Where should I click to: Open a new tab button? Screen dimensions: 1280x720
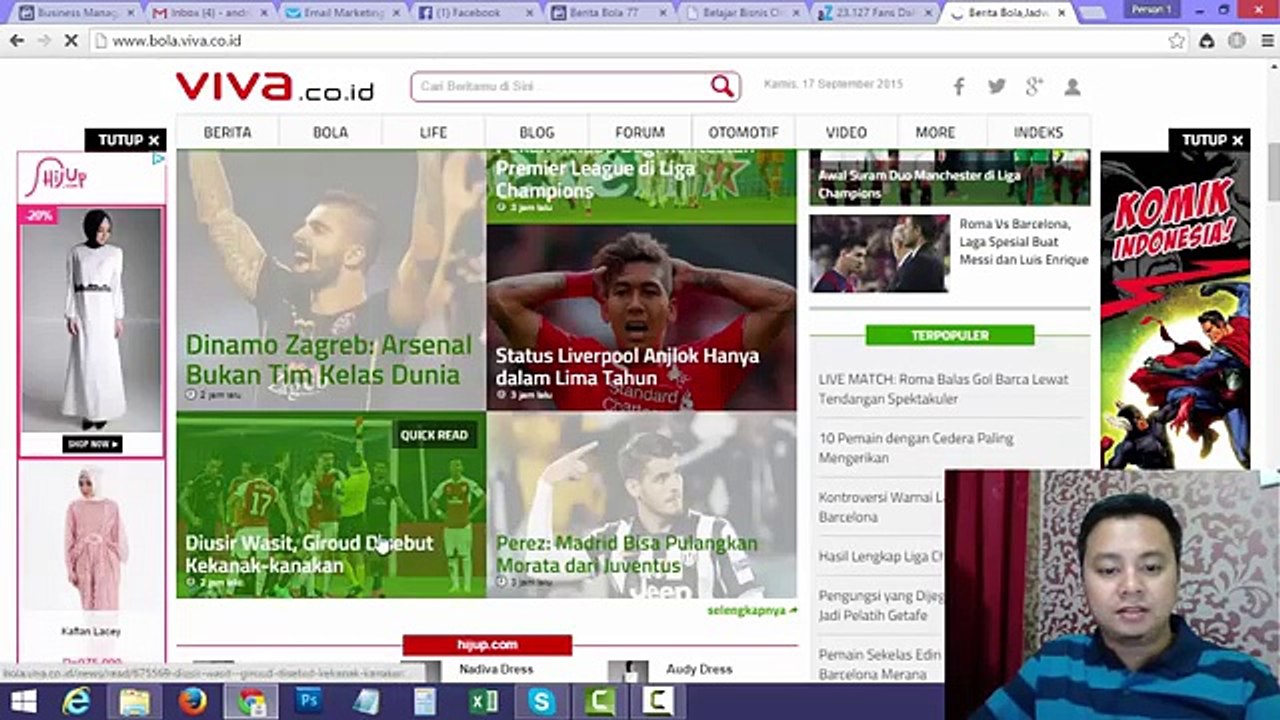(x=1093, y=13)
